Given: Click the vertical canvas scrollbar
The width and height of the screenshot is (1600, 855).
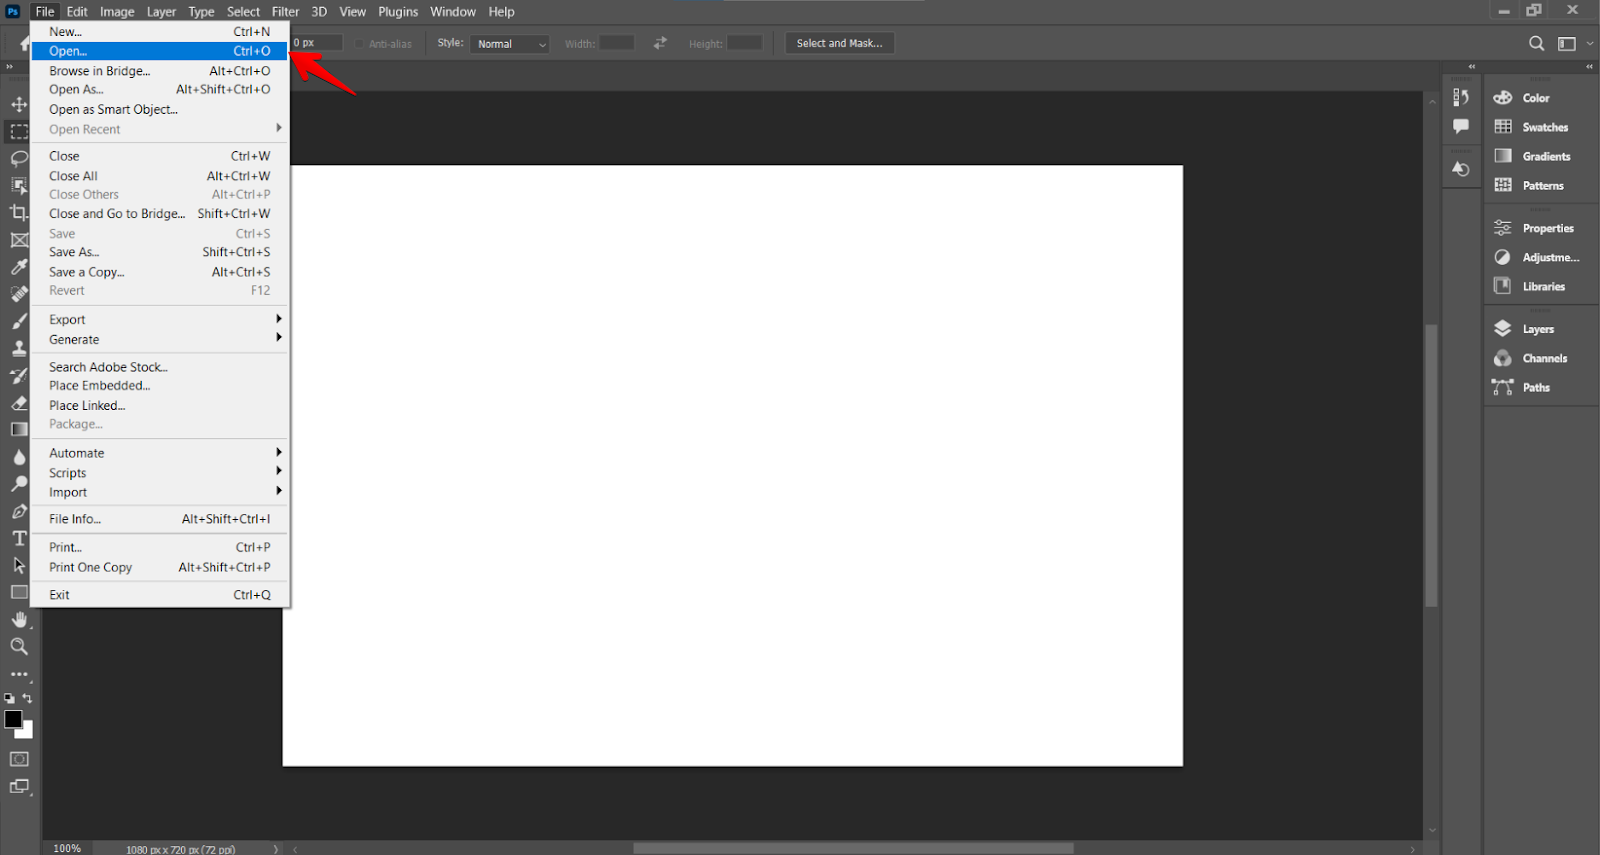Looking at the screenshot, I should tap(1431, 465).
